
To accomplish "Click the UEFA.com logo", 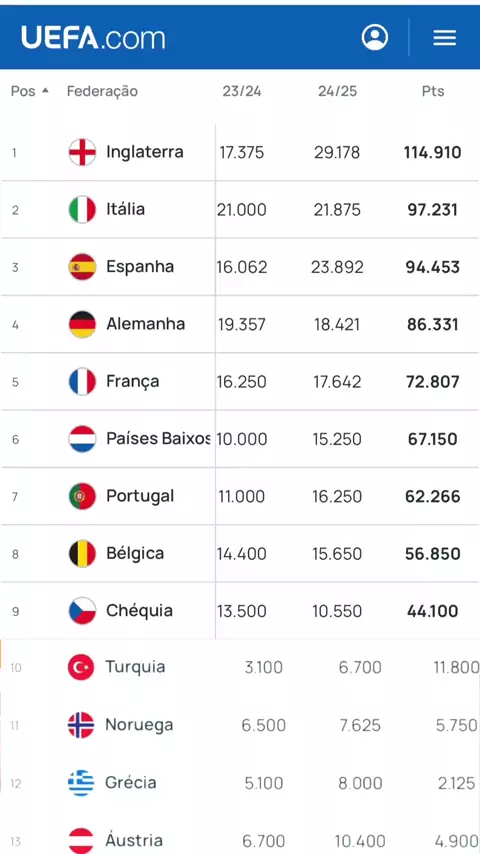I will pos(93,38).
